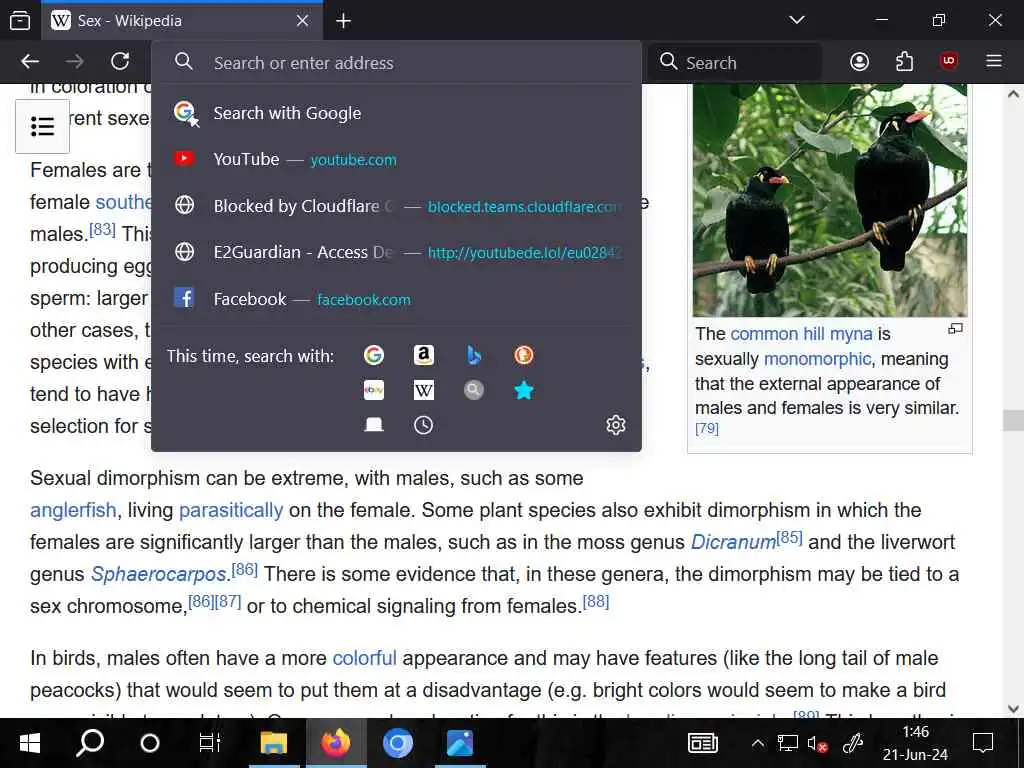The height and width of the screenshot is (768, 1024).
Task: Search in Bookmarks via star icon
Action: coord(524,391)
